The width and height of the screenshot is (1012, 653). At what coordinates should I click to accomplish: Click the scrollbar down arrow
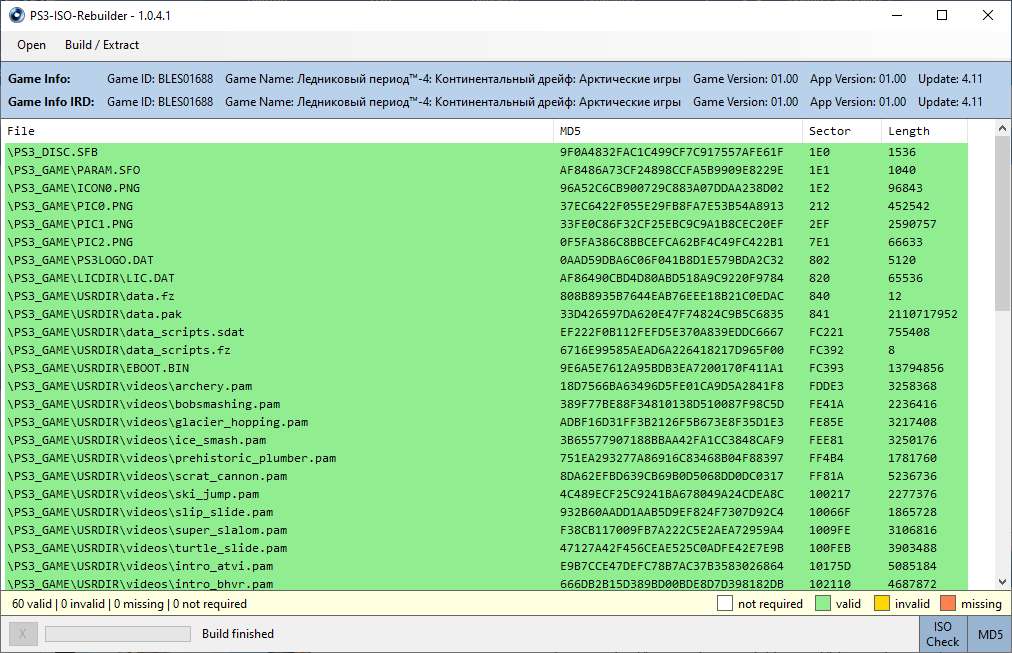1003,581
